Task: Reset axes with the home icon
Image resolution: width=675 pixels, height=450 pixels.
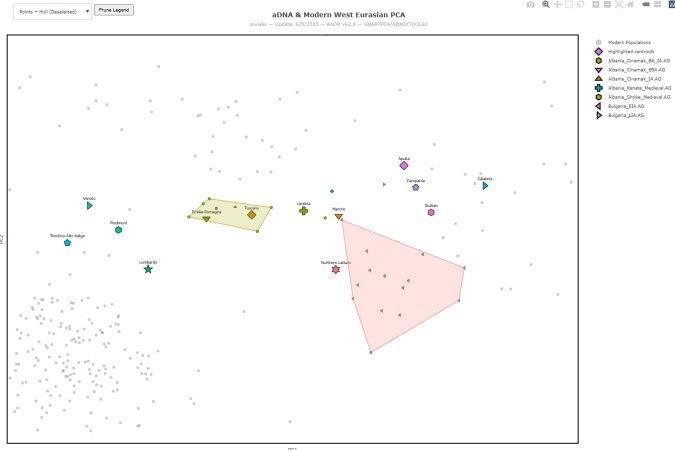Action: point(631,4)
